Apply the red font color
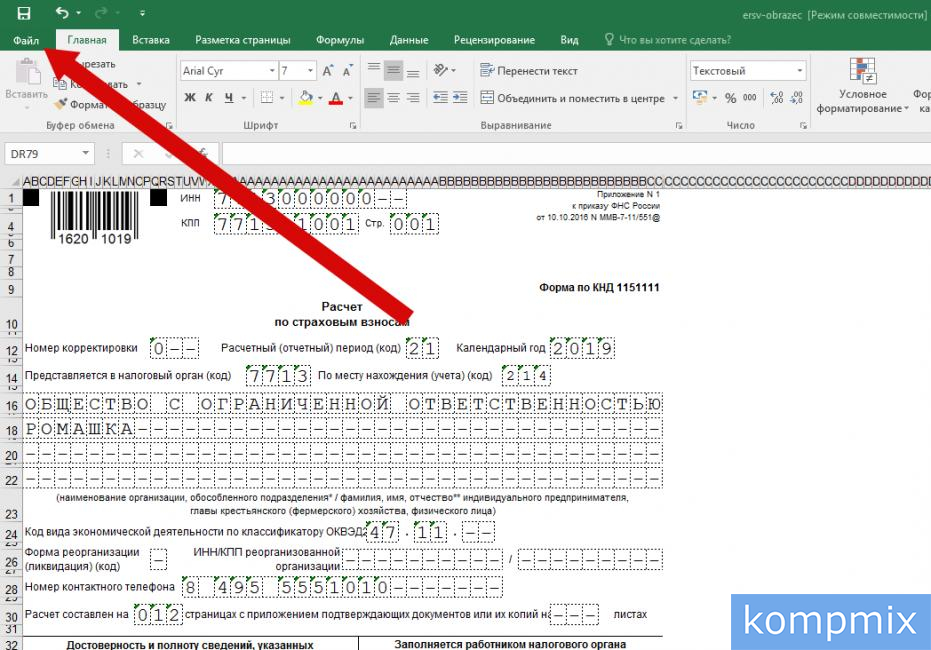 (336, 98)
